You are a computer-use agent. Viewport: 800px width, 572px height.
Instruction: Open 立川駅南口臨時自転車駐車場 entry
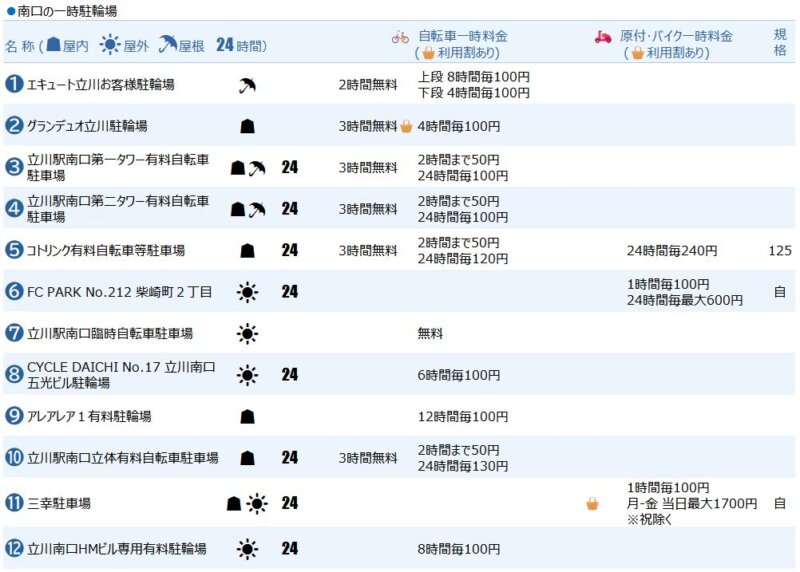[x=110, y=333]
